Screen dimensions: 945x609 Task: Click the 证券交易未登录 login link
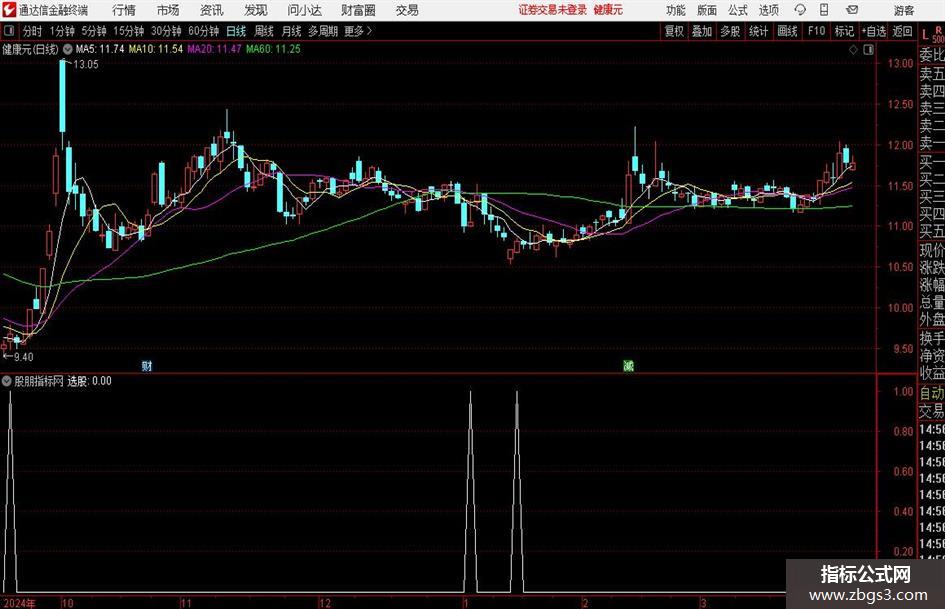(x=553, y=10)
